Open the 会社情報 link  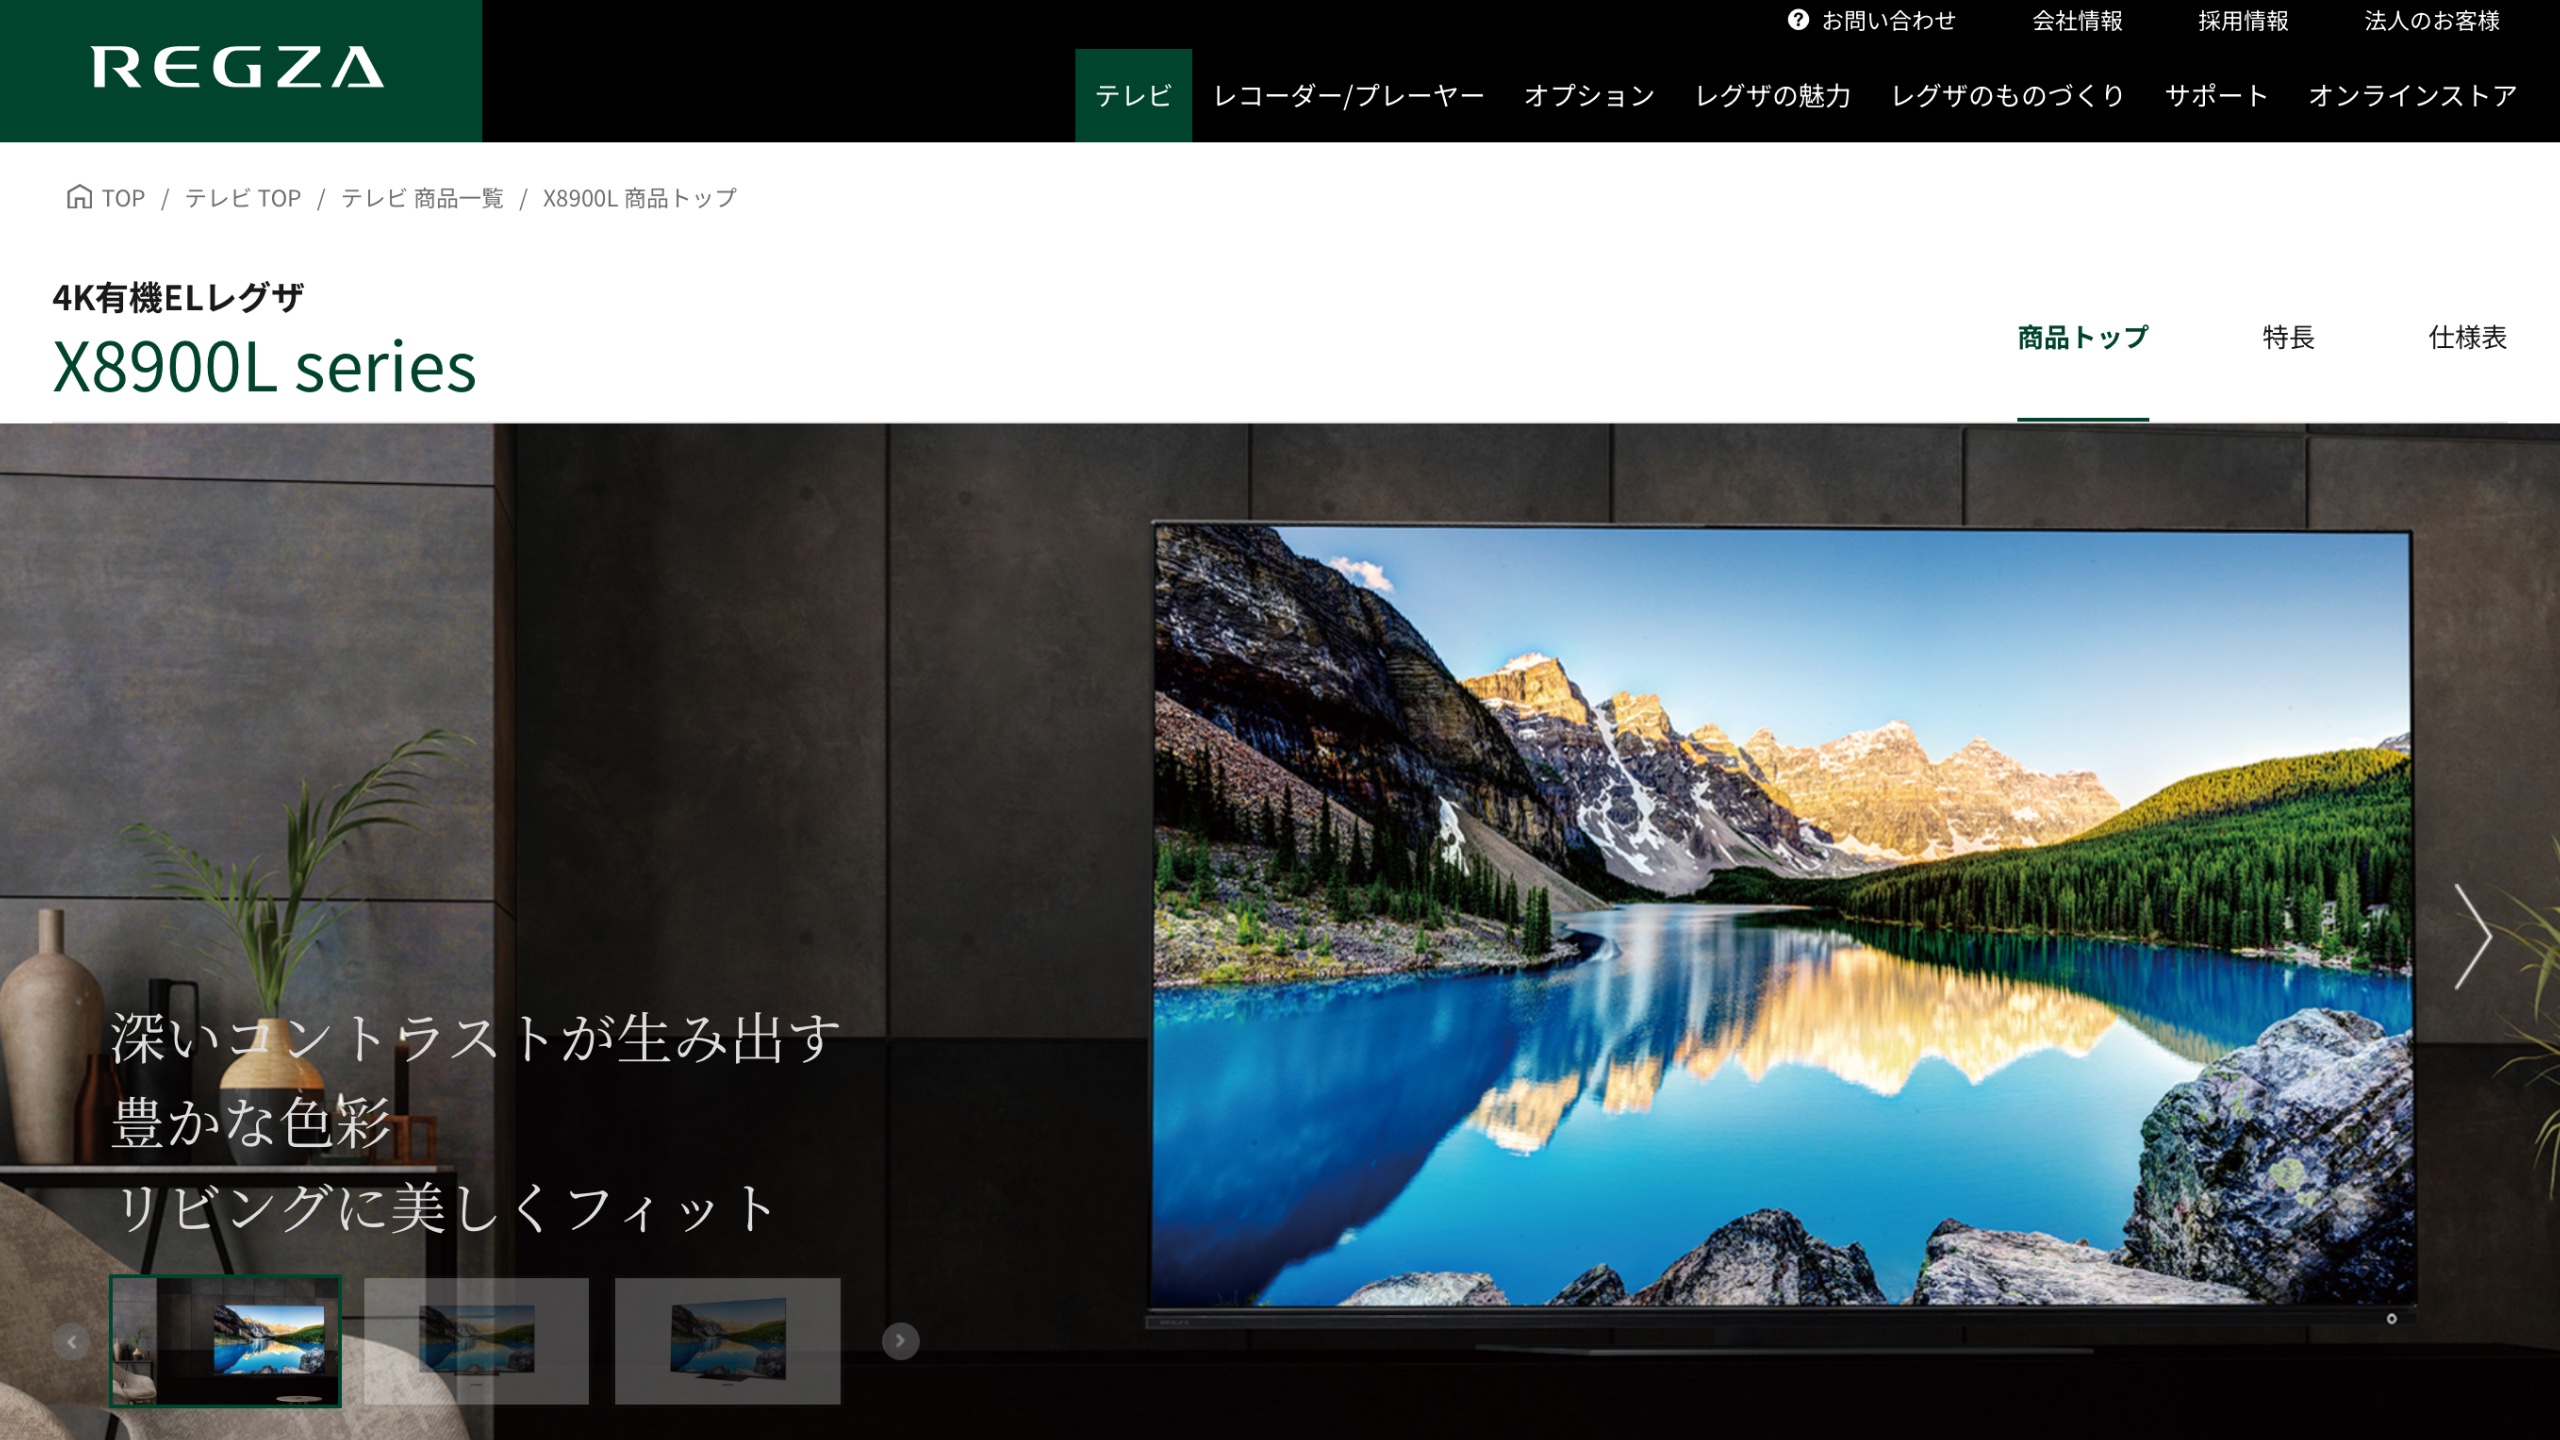[2077, 21]
